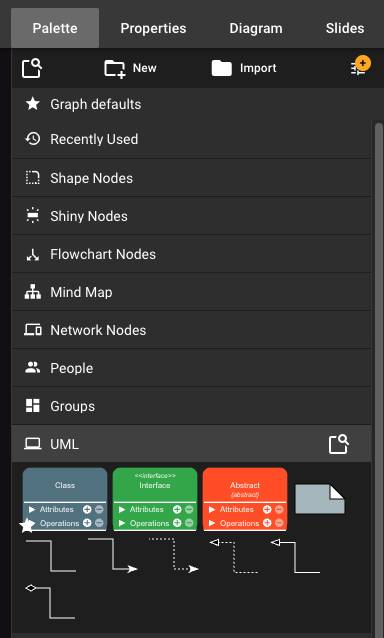This screenshot has height=638, width=384.
Task: Switch to the Properties tab
Action: [153, 28]
